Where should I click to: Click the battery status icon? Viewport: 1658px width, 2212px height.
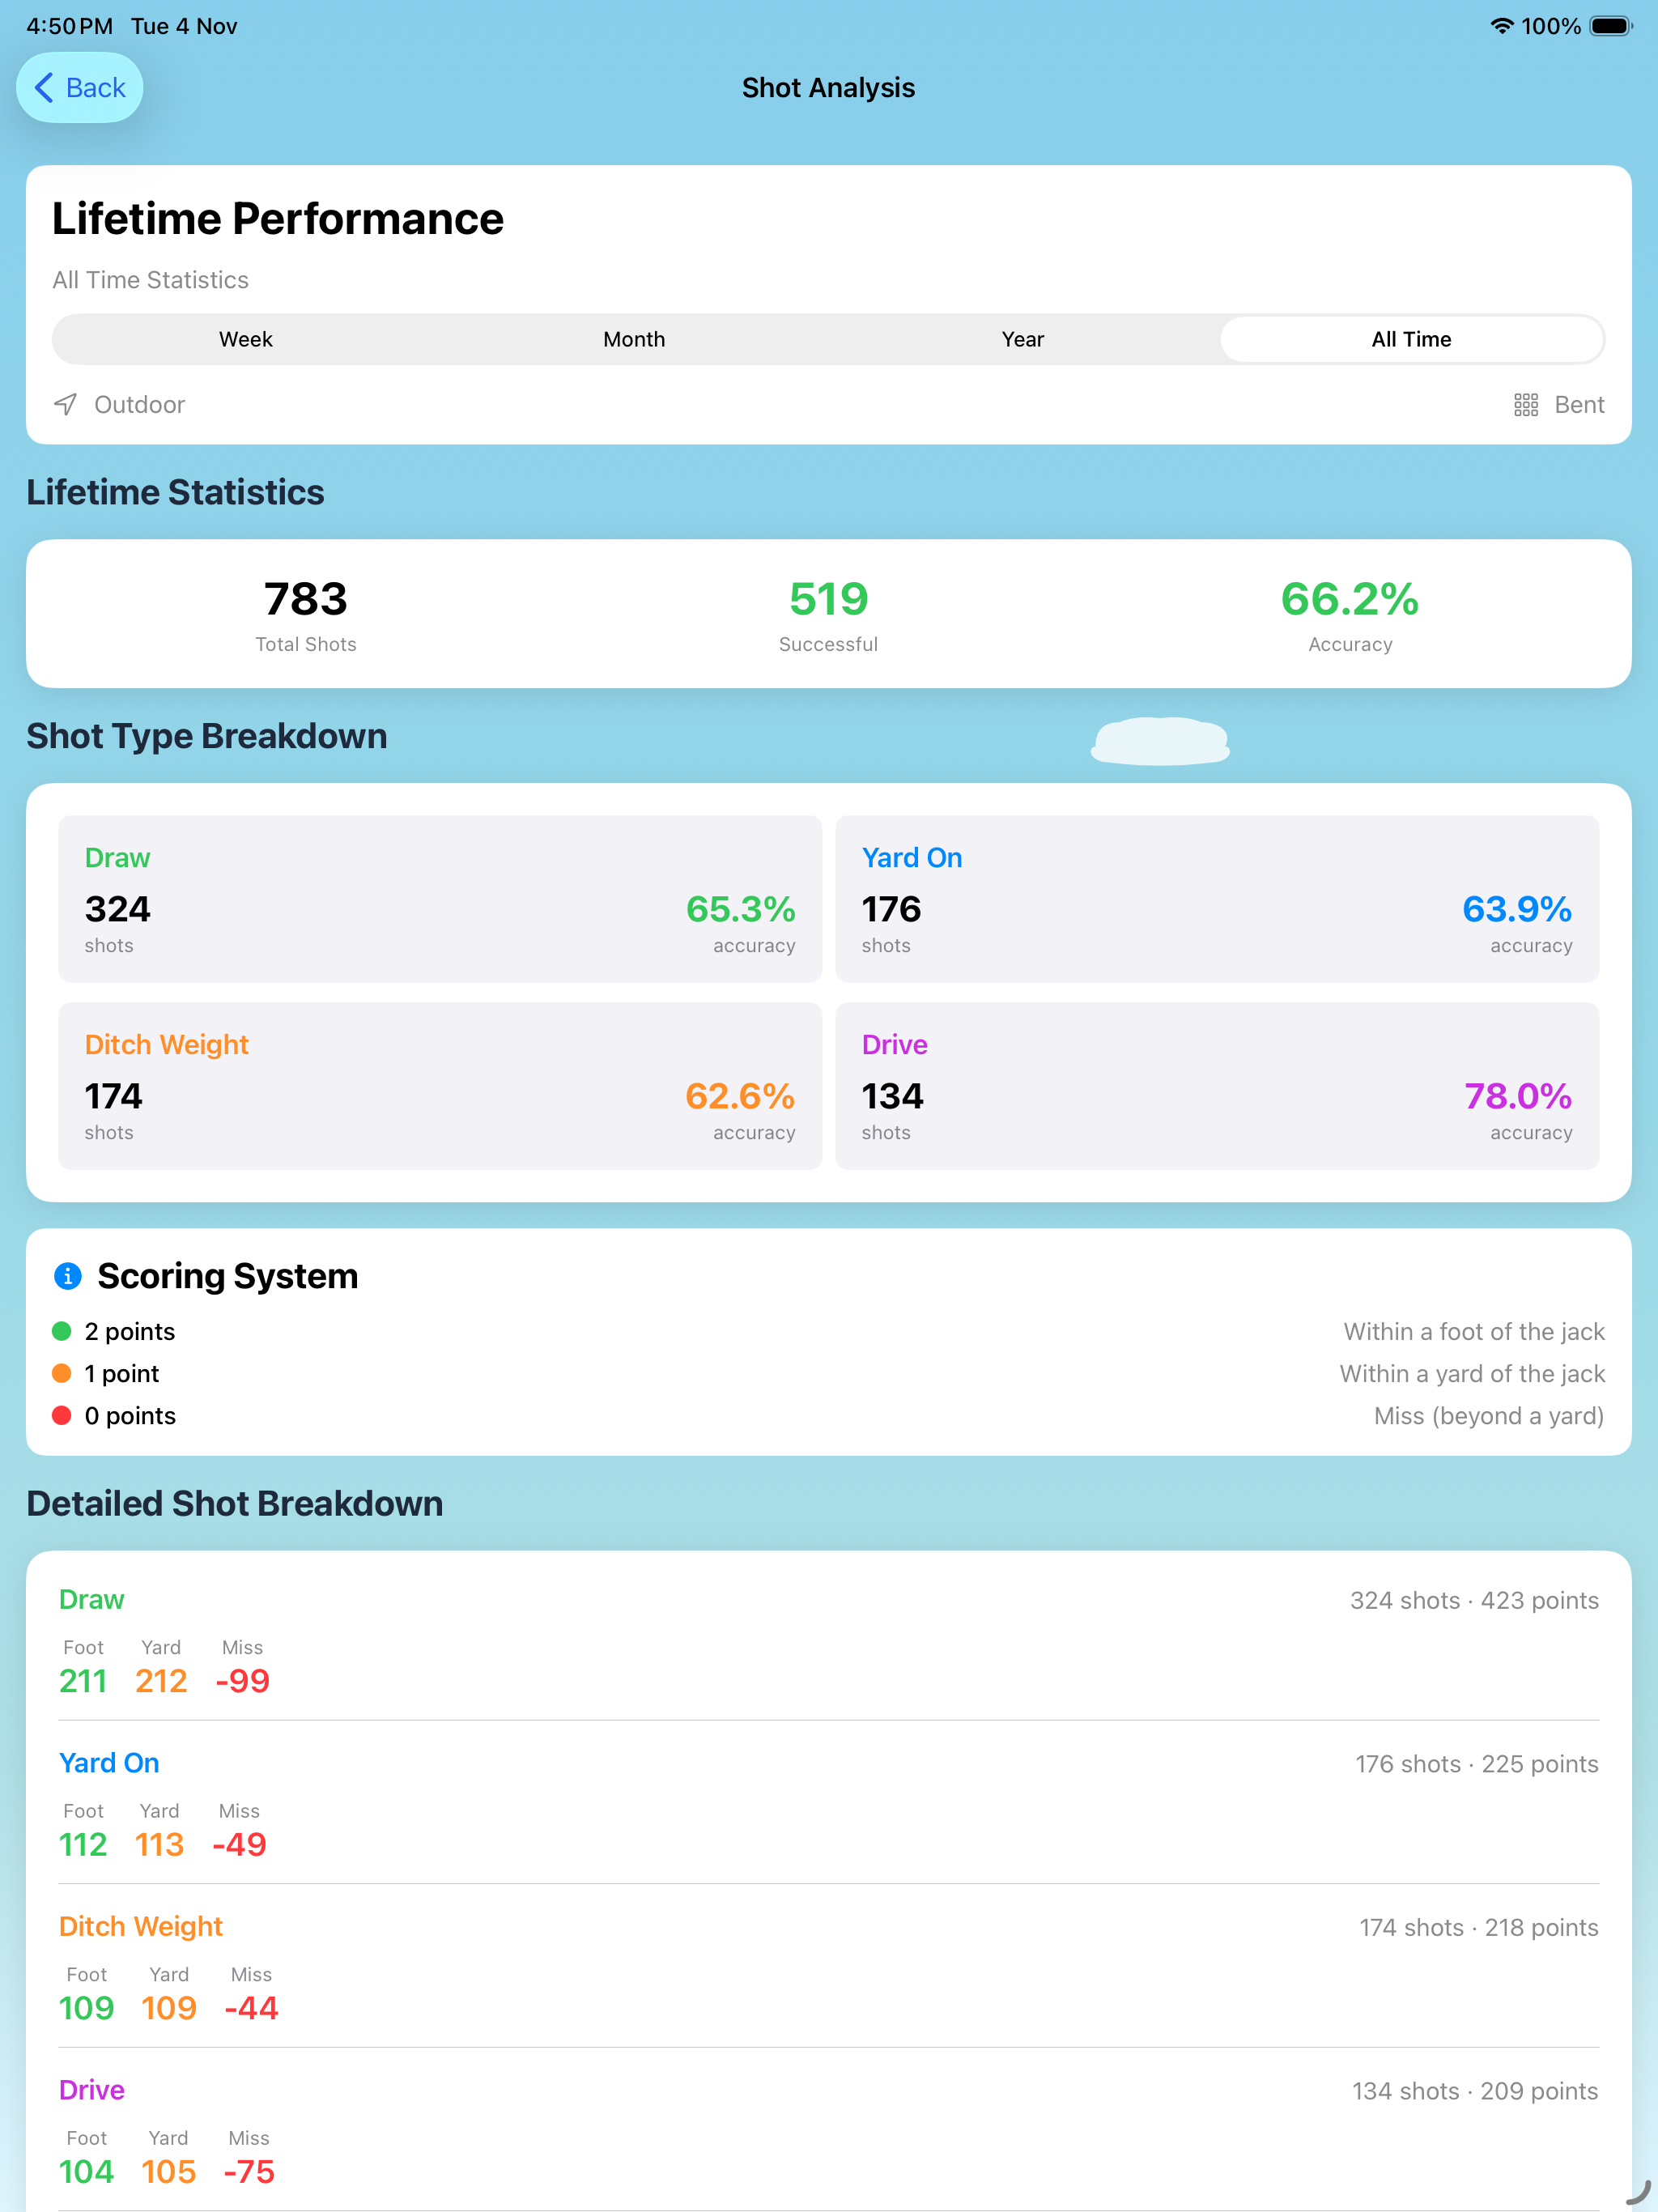[x=1611, y=26]
